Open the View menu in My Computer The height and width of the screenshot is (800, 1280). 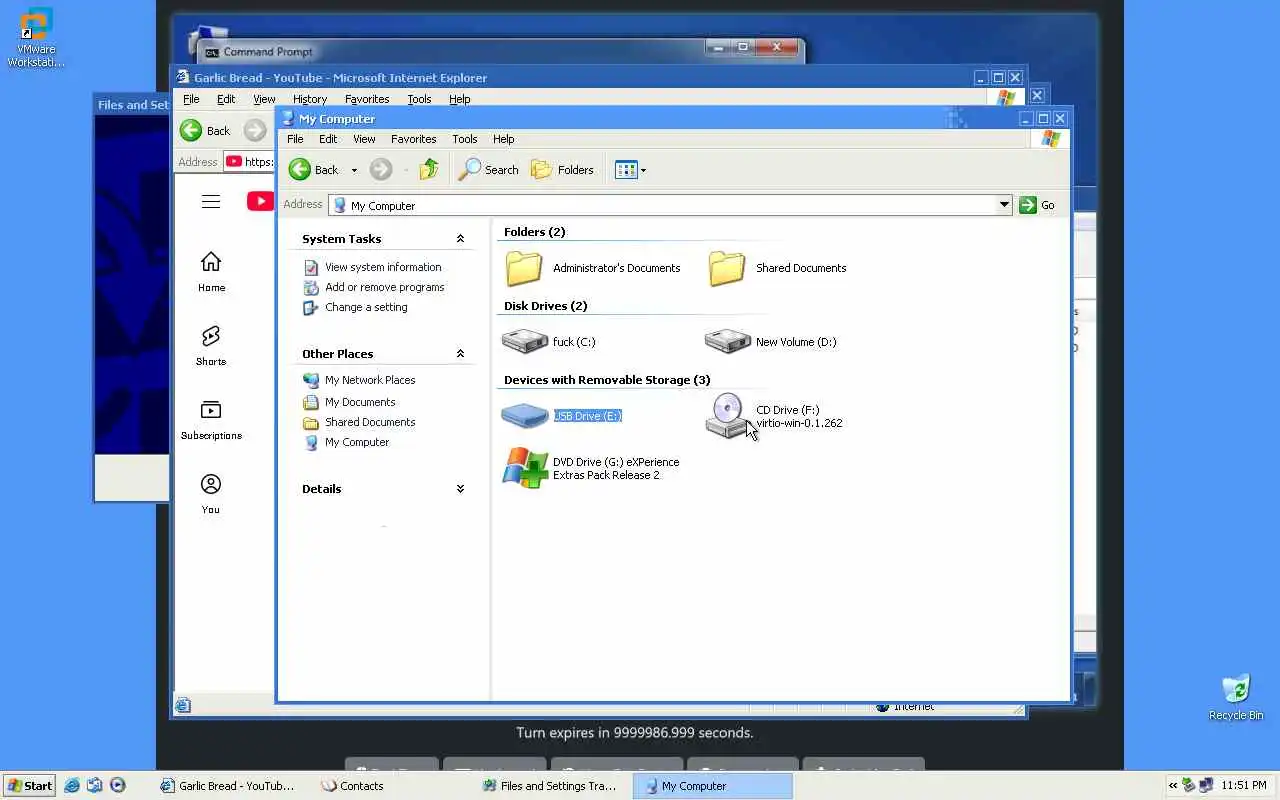(364, 139)
